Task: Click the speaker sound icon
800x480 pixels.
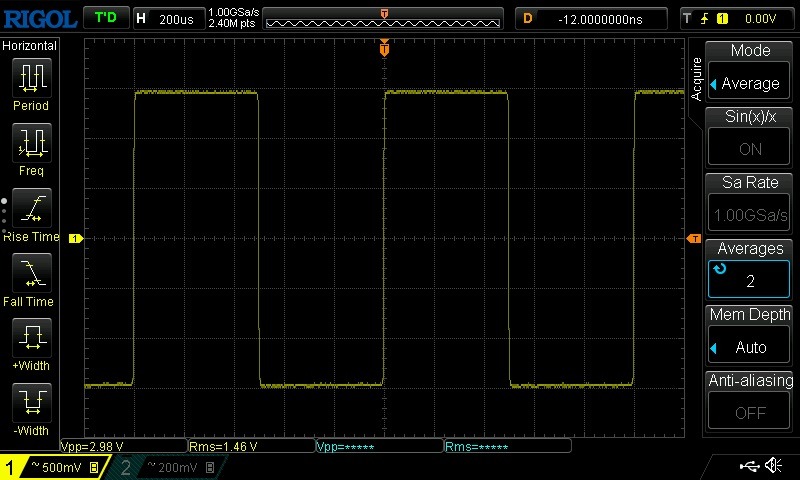Action: [774, 465]
